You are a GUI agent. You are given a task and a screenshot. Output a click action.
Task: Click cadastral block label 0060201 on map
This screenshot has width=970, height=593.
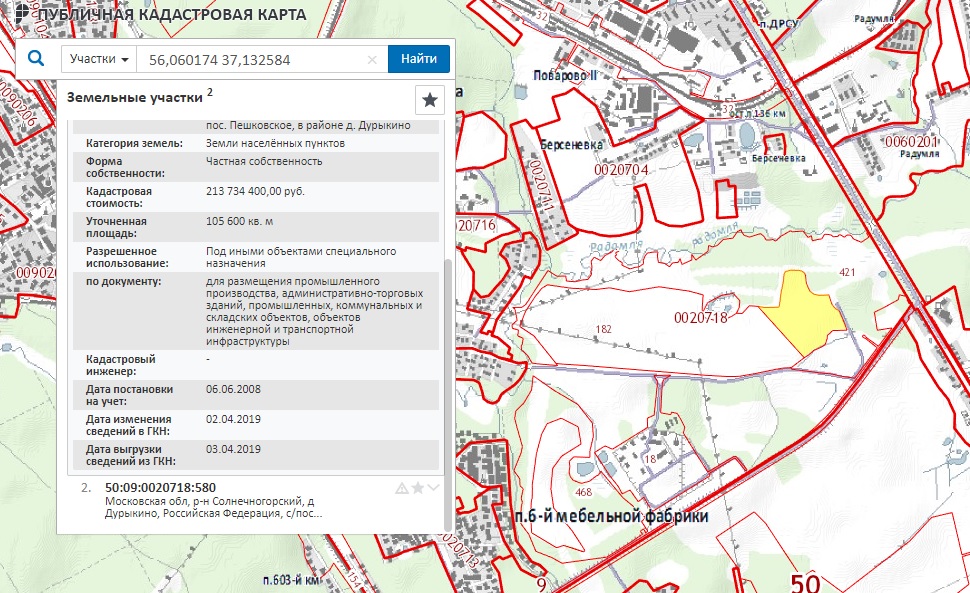[909, 142]
